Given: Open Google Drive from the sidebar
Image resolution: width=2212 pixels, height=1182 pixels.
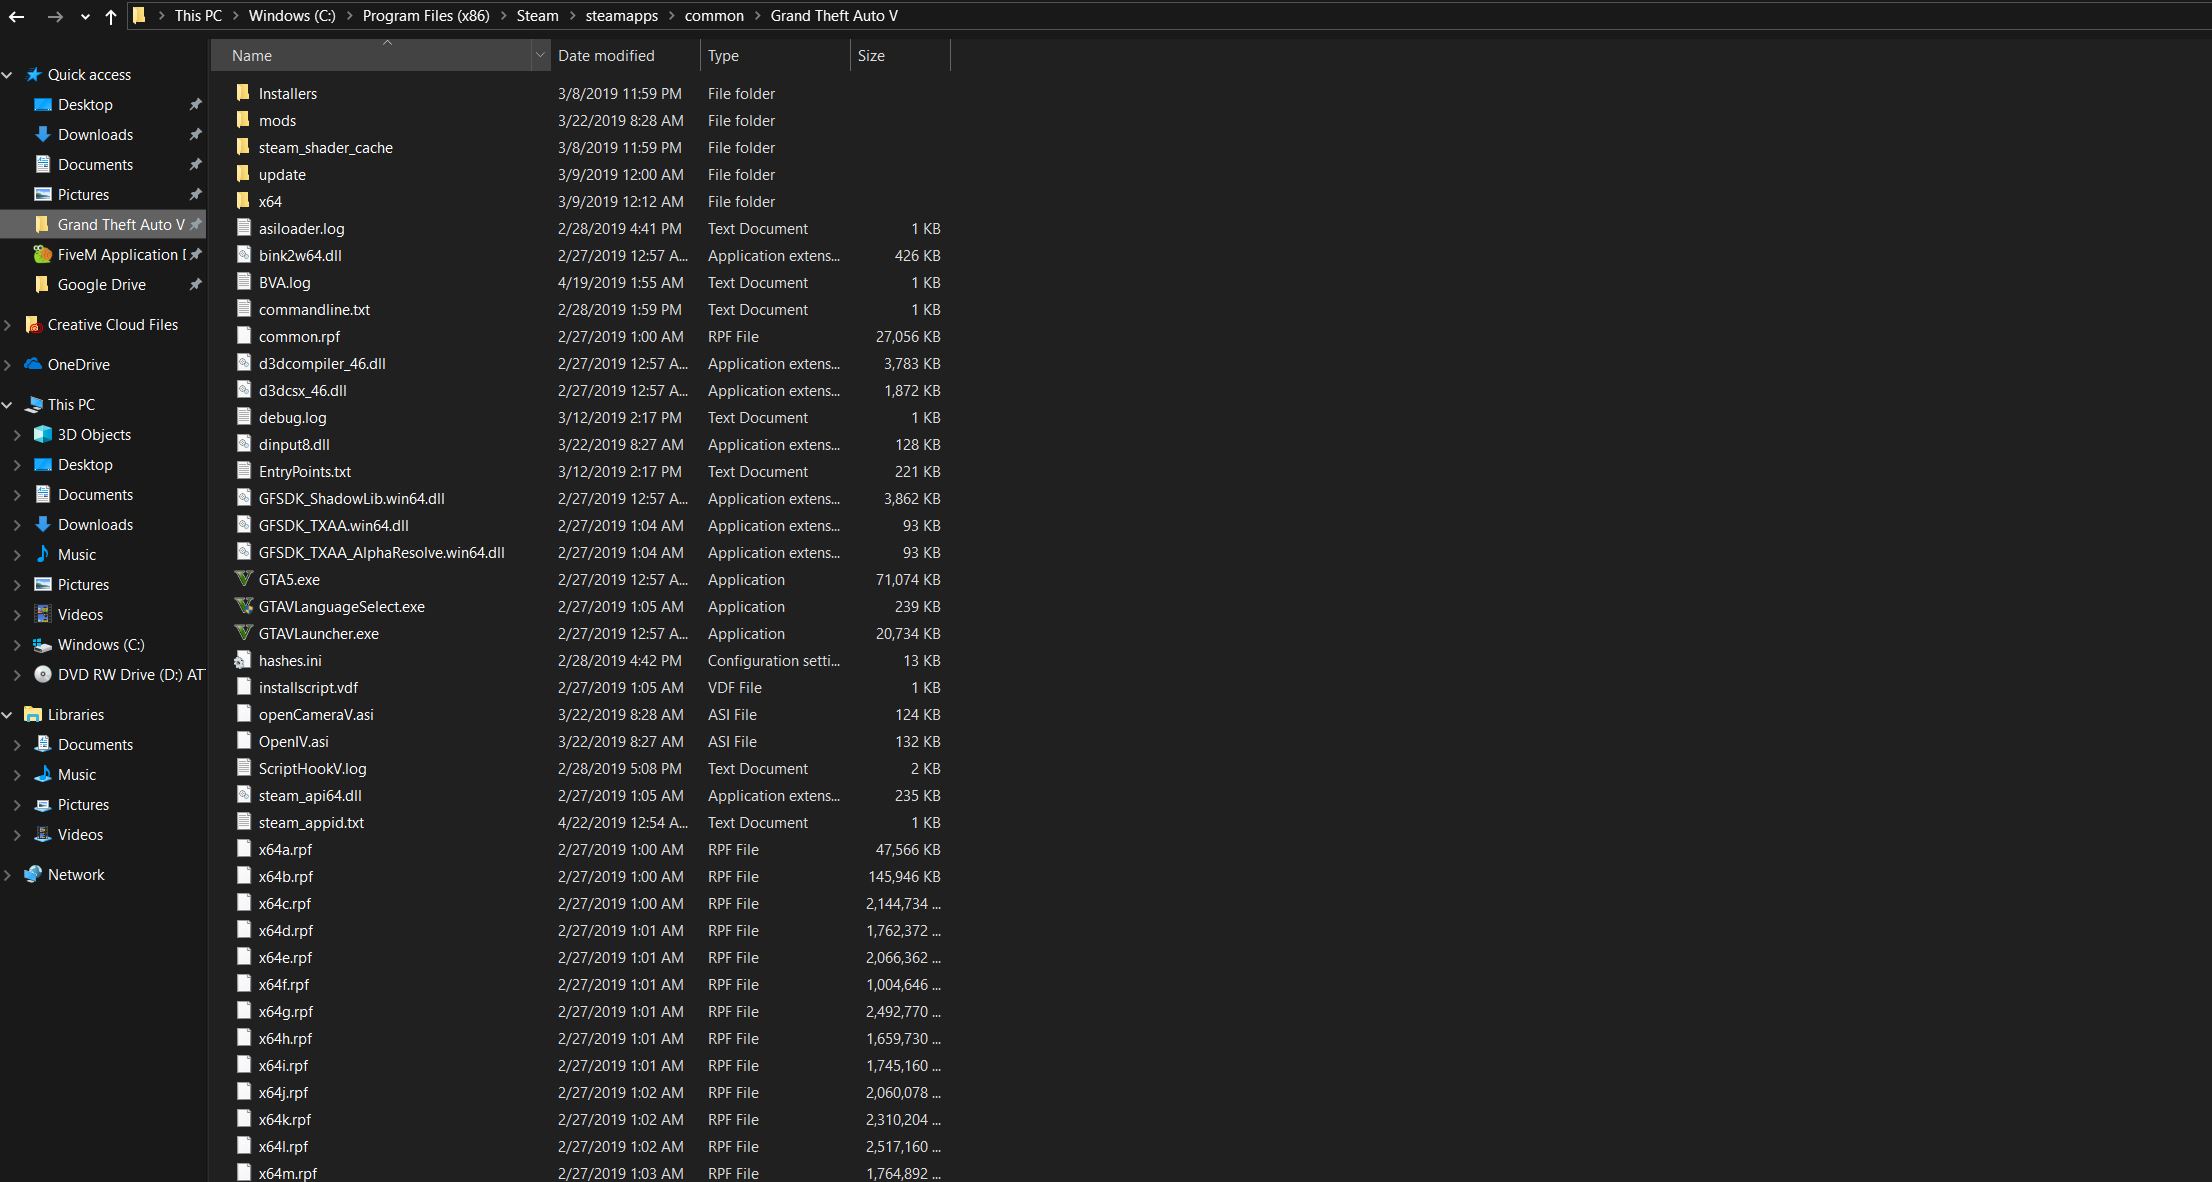Looking at the screenshot, I should click(x=100, y=284).
